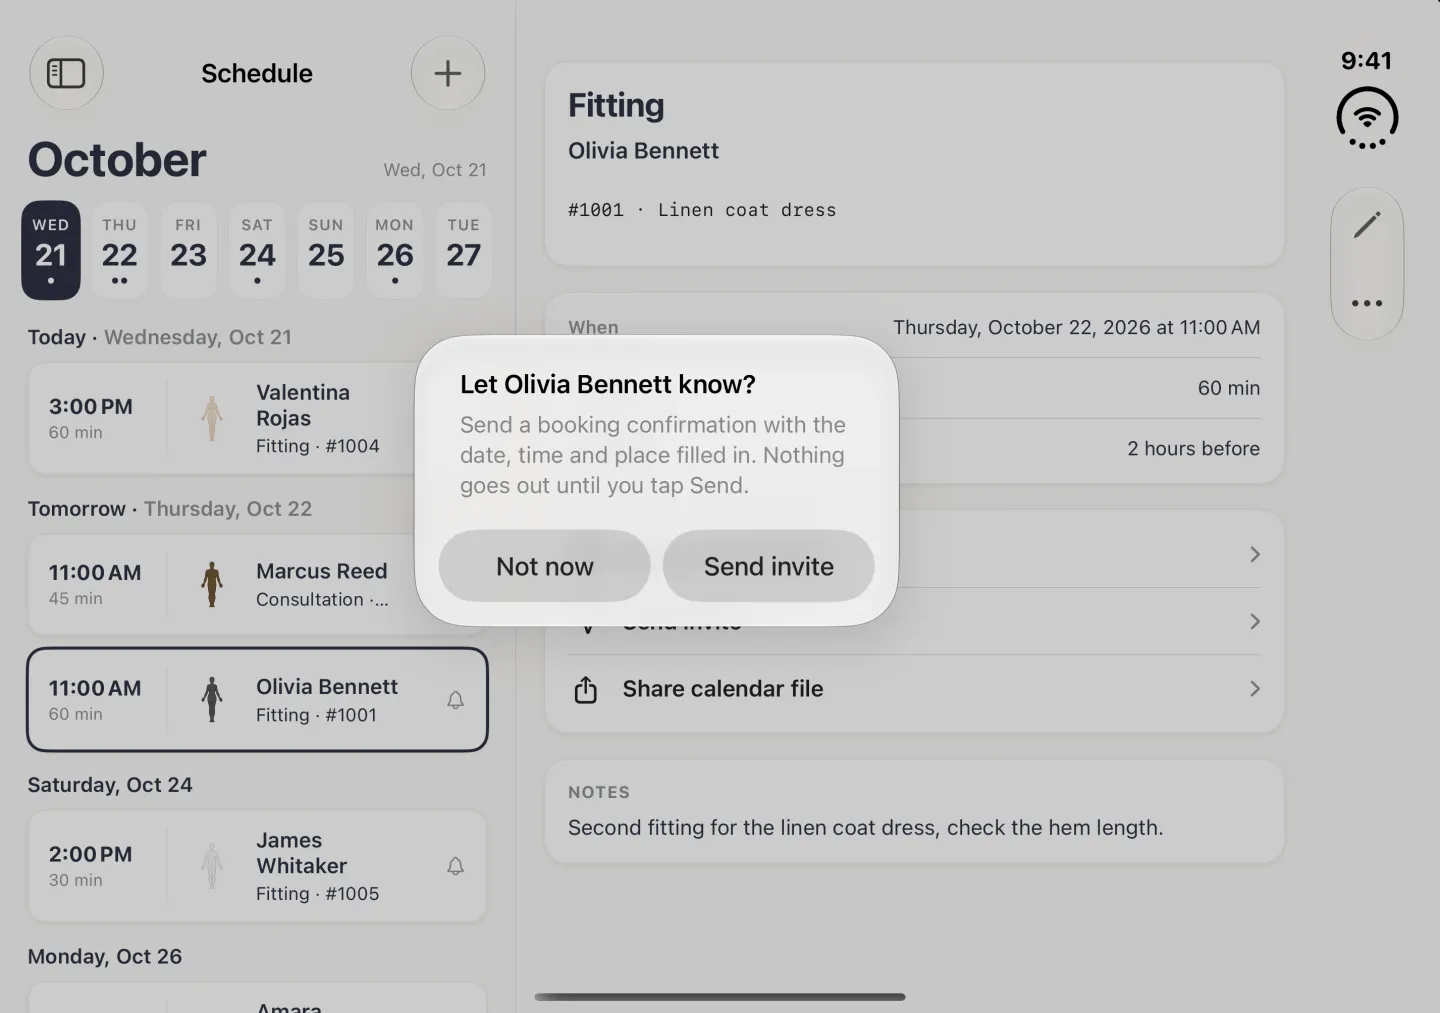This screenshot has width=1440, height=1013.
Task: Tap the Wi-Fi status icon
Action: tap(1367, 118)
